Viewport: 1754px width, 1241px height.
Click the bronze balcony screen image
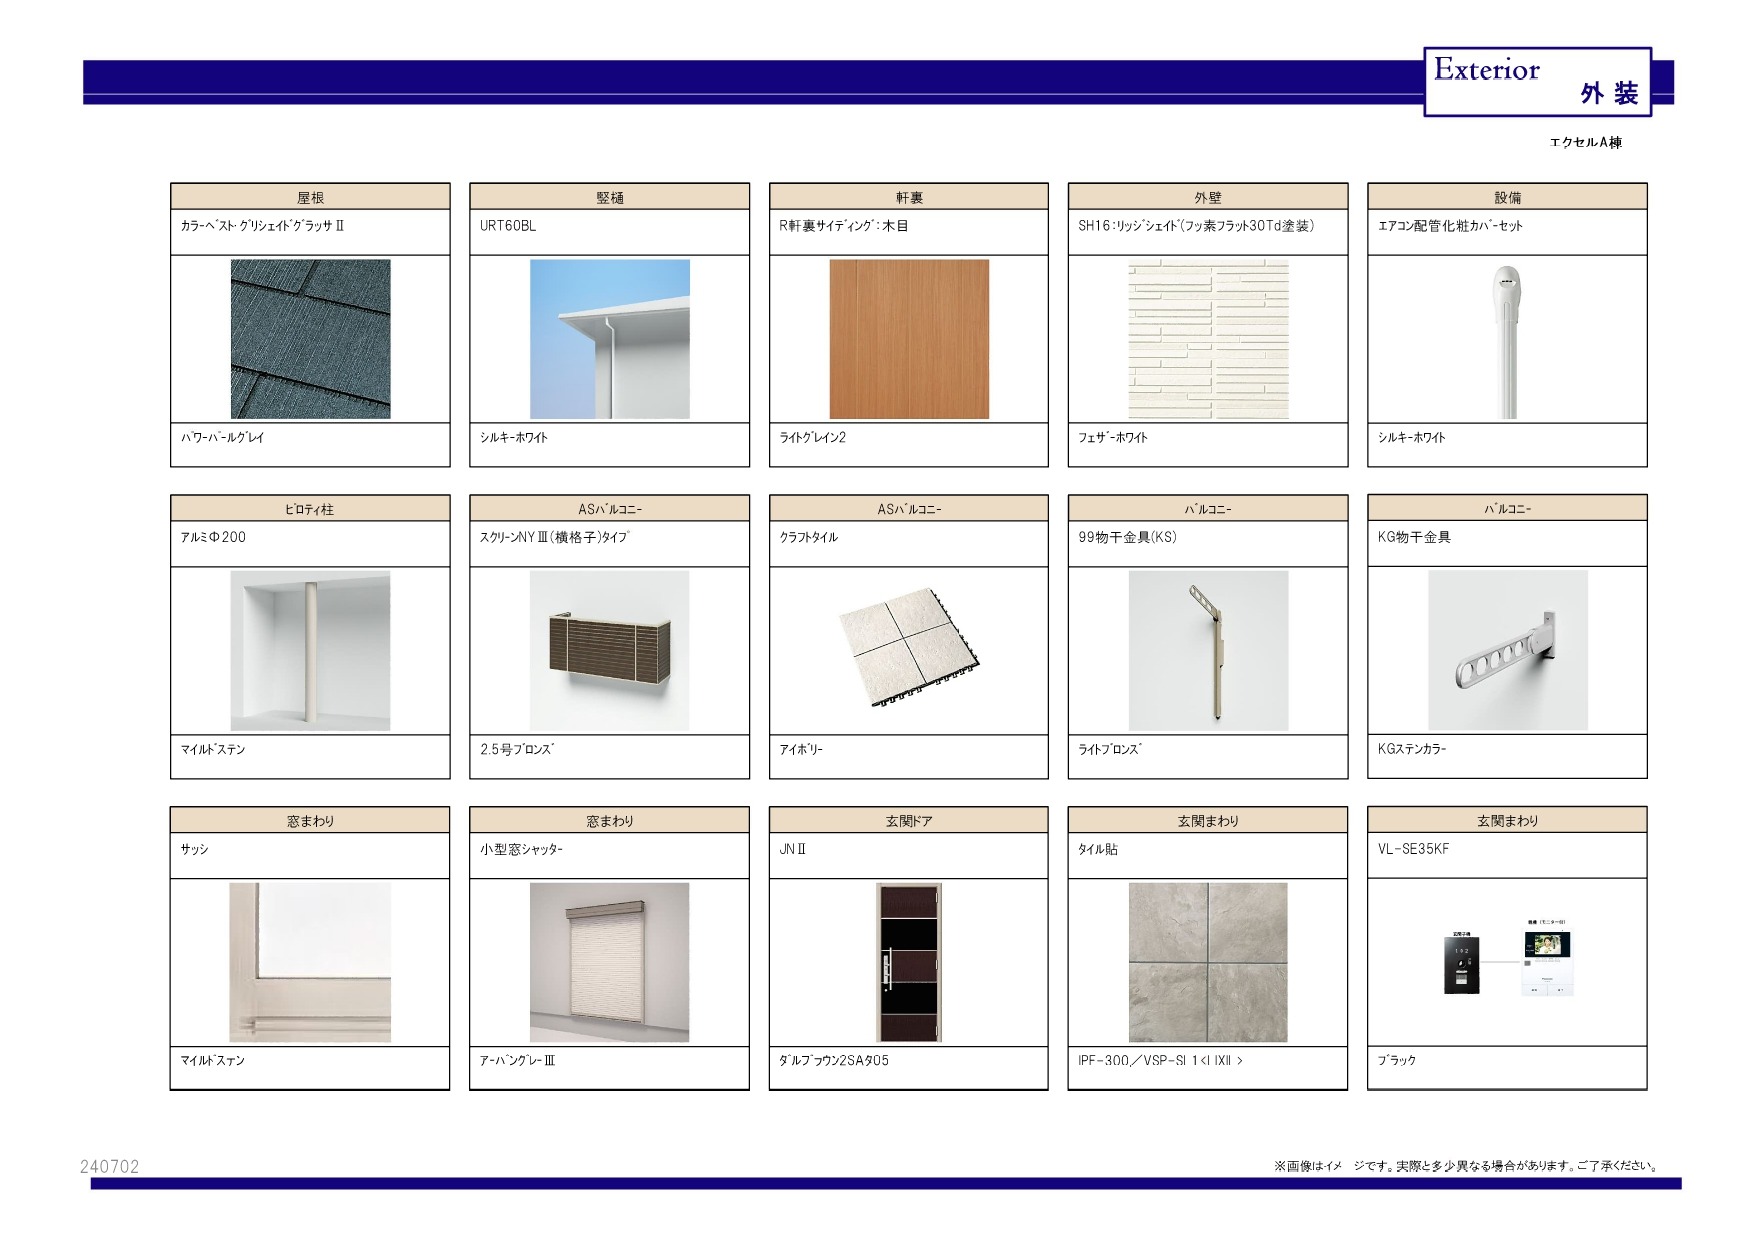pos(609,651)
